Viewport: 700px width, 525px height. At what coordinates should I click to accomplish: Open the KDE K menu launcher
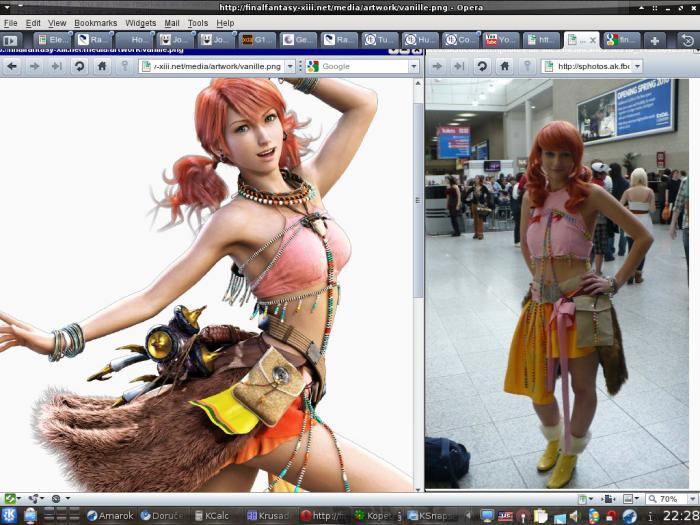9,516
